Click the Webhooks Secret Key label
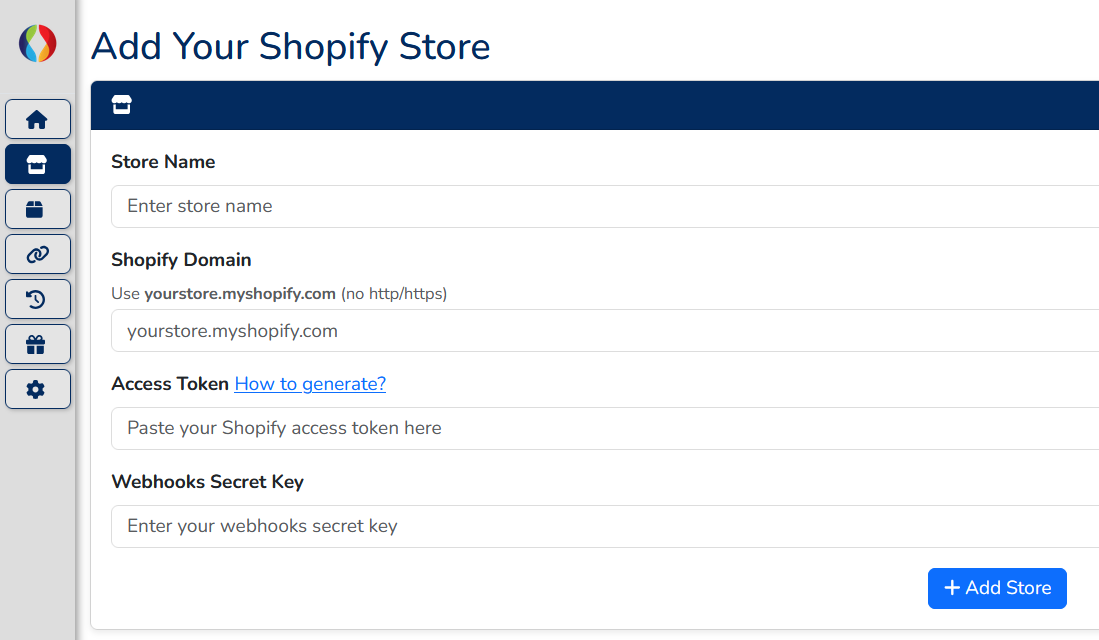Viewport: 1099px width, 640px height. click(207, 482)
